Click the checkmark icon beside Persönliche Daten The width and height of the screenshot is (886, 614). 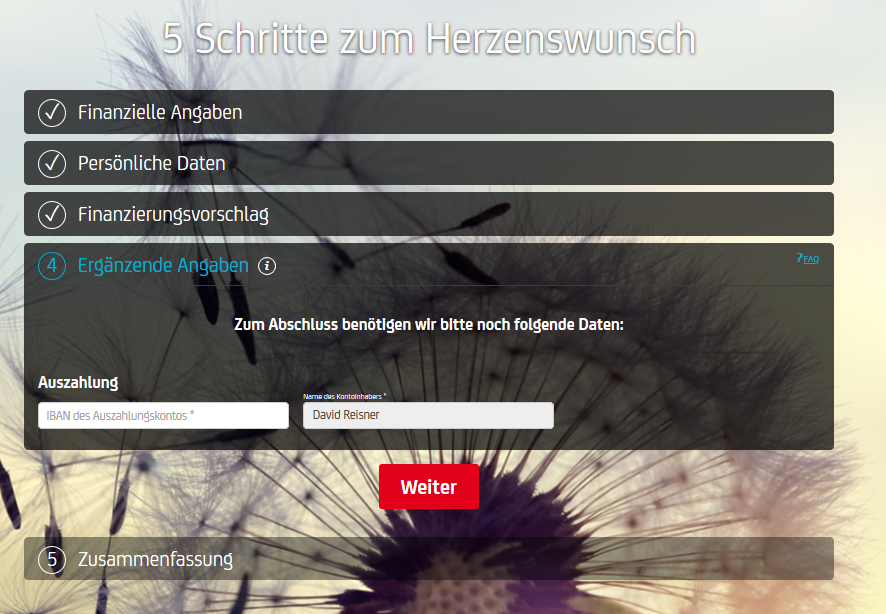pos(52,162)
